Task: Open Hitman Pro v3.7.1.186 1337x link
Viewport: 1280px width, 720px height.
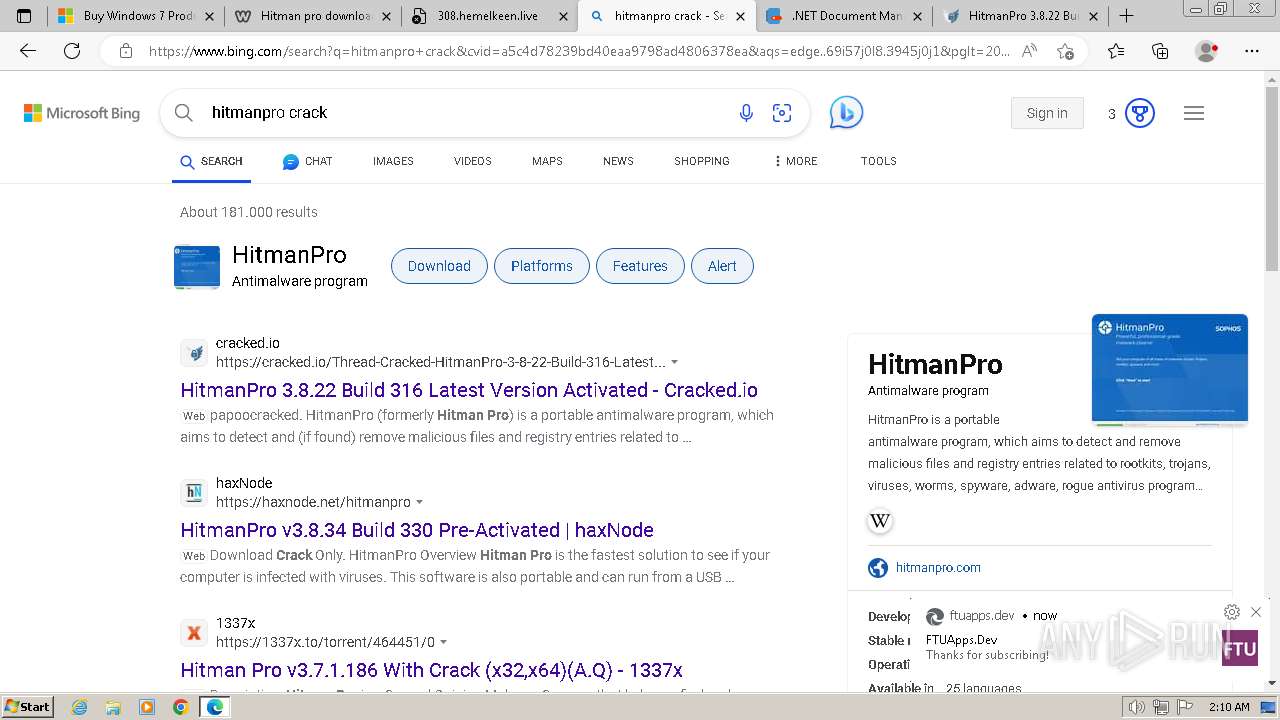Action: (432, 670)
